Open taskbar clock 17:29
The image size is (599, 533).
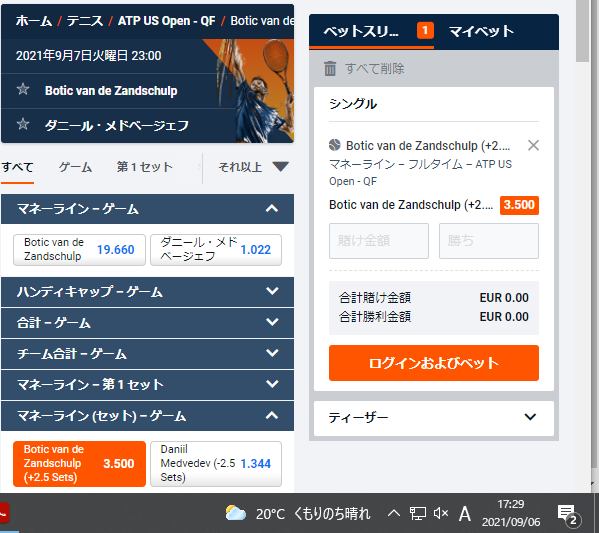(511, 513)
